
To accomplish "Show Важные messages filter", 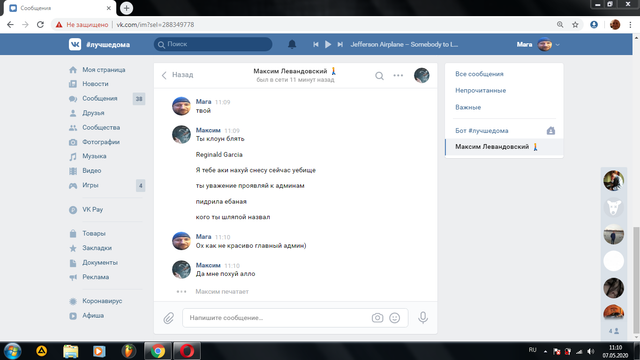I will pos(468,107).
